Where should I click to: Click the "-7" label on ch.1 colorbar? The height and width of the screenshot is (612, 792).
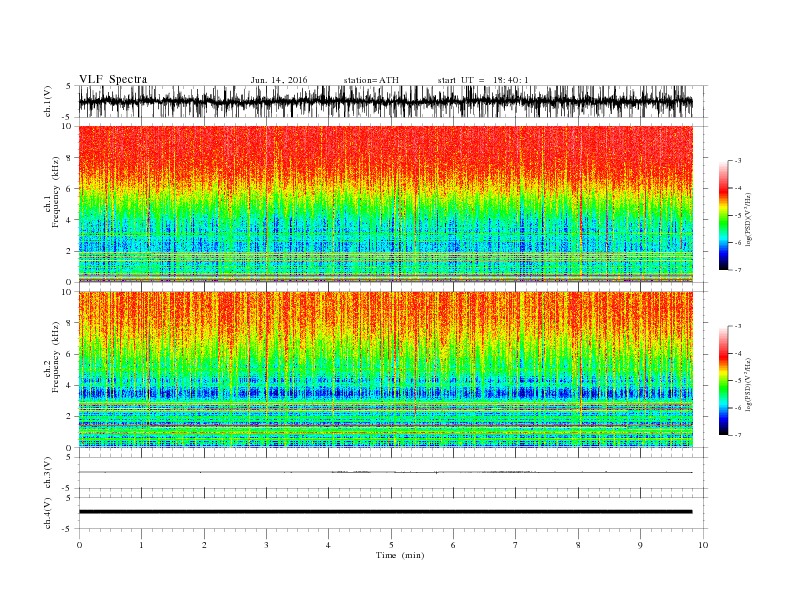737,270
